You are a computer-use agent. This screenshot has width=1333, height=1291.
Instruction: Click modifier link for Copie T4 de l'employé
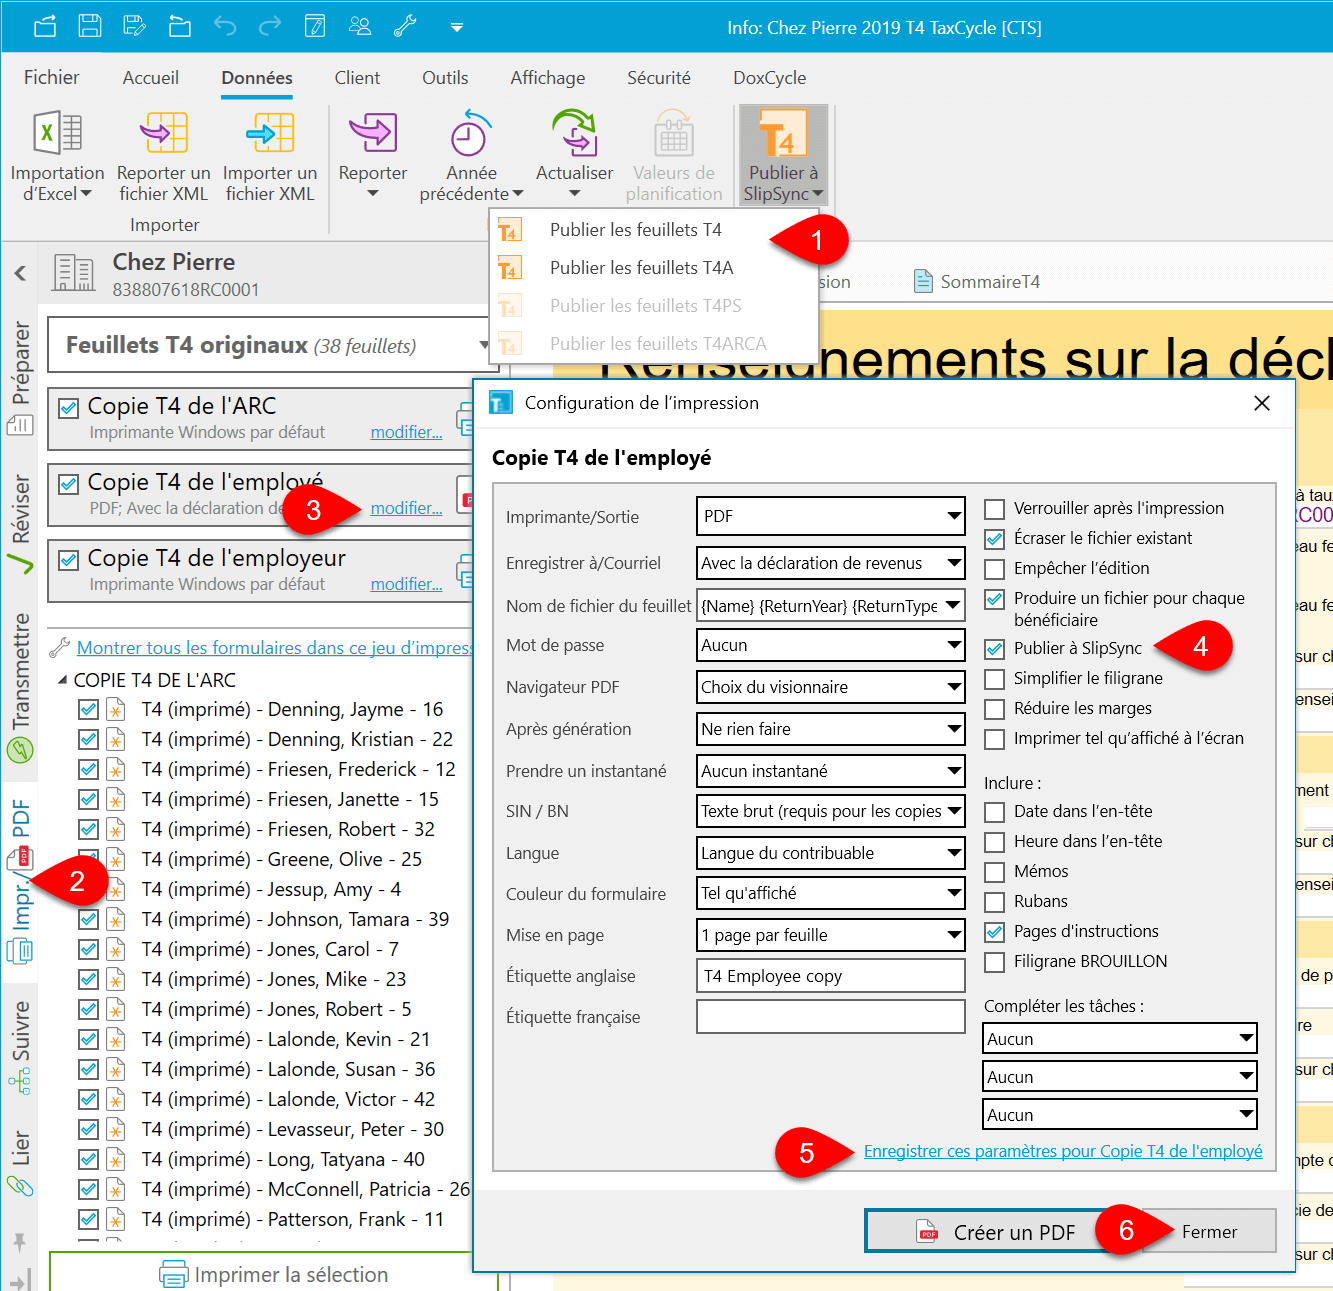(x=406, y=508)
